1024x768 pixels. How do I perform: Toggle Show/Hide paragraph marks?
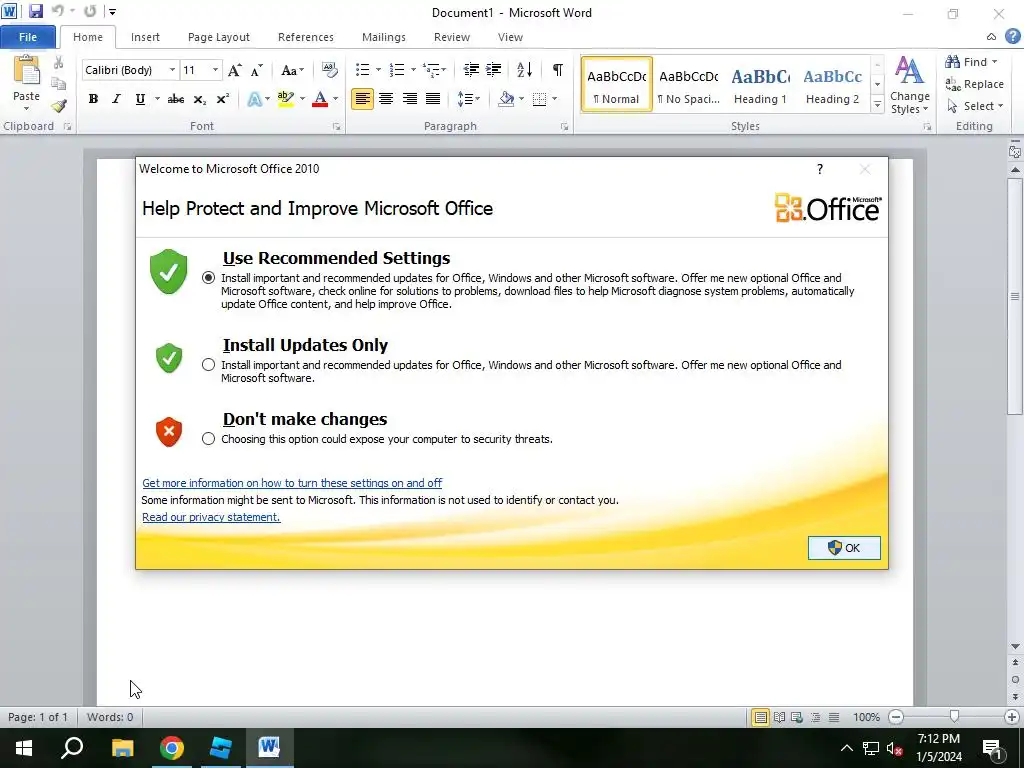pyautogui.click(x=558, y=69)
